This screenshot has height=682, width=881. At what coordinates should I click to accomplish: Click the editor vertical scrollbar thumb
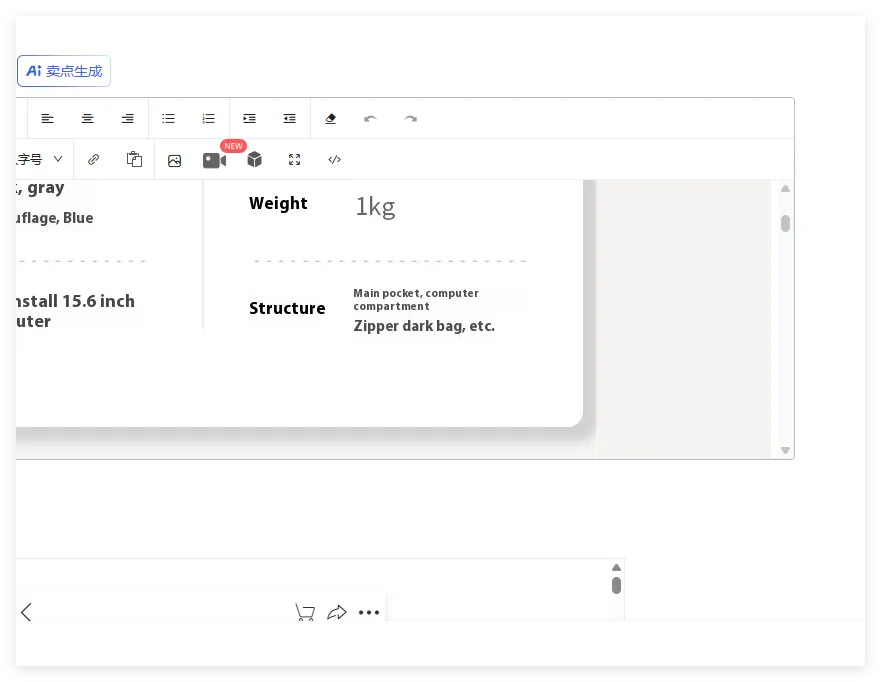[x=785, y=224]
